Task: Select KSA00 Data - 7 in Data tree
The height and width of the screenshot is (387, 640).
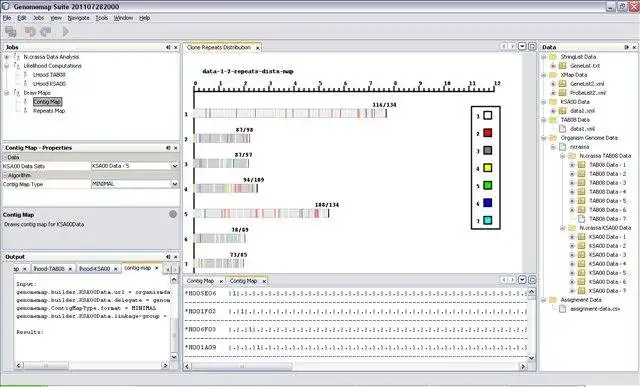Action: coord(607,291)
